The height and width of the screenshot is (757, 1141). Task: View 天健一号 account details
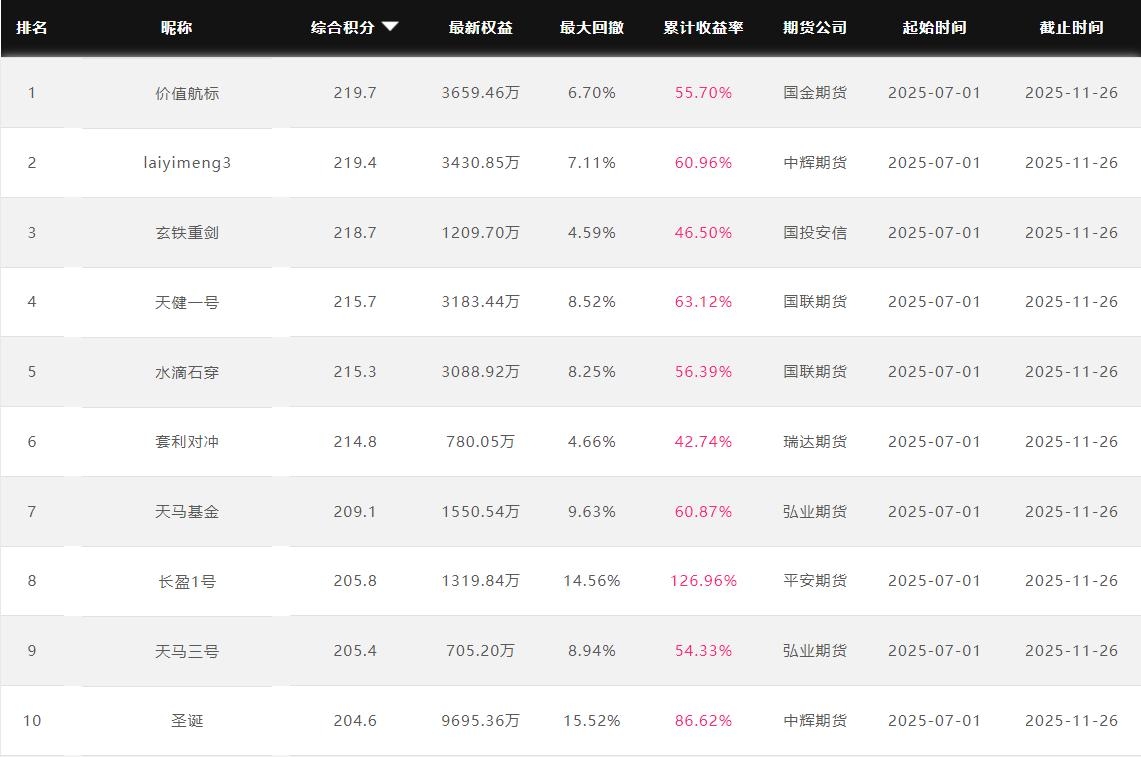point(187,302)
